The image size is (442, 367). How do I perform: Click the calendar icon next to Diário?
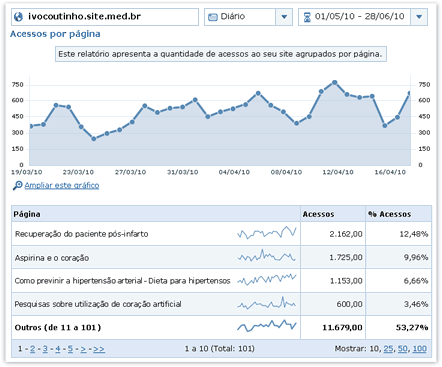click(x=212, y=17)
